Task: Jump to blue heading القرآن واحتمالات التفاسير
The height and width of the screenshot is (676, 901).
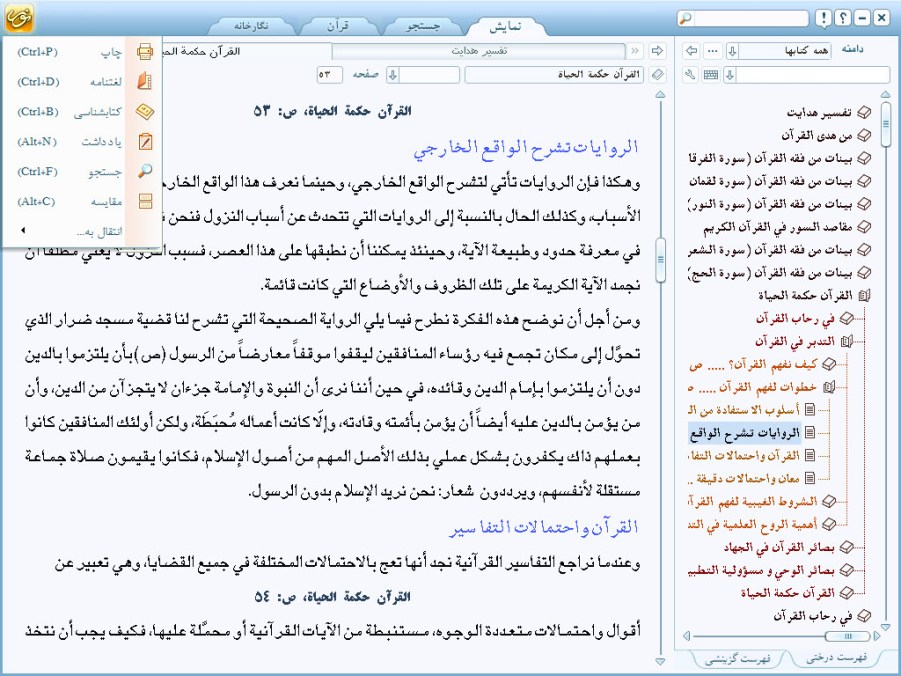Action: [x=544, y=527]
